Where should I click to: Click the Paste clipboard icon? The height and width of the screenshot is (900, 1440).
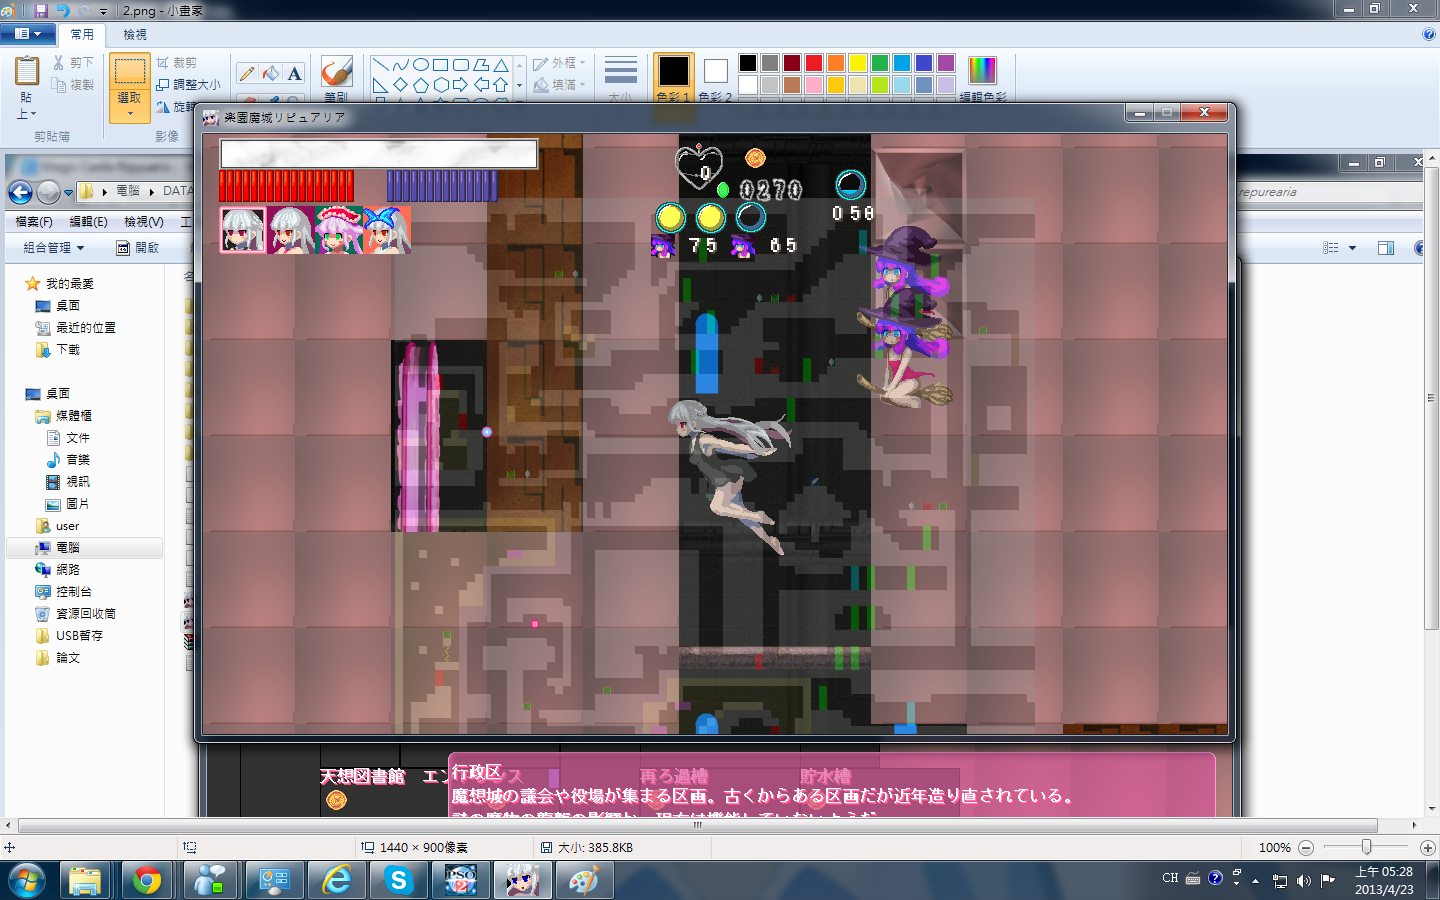27,72
